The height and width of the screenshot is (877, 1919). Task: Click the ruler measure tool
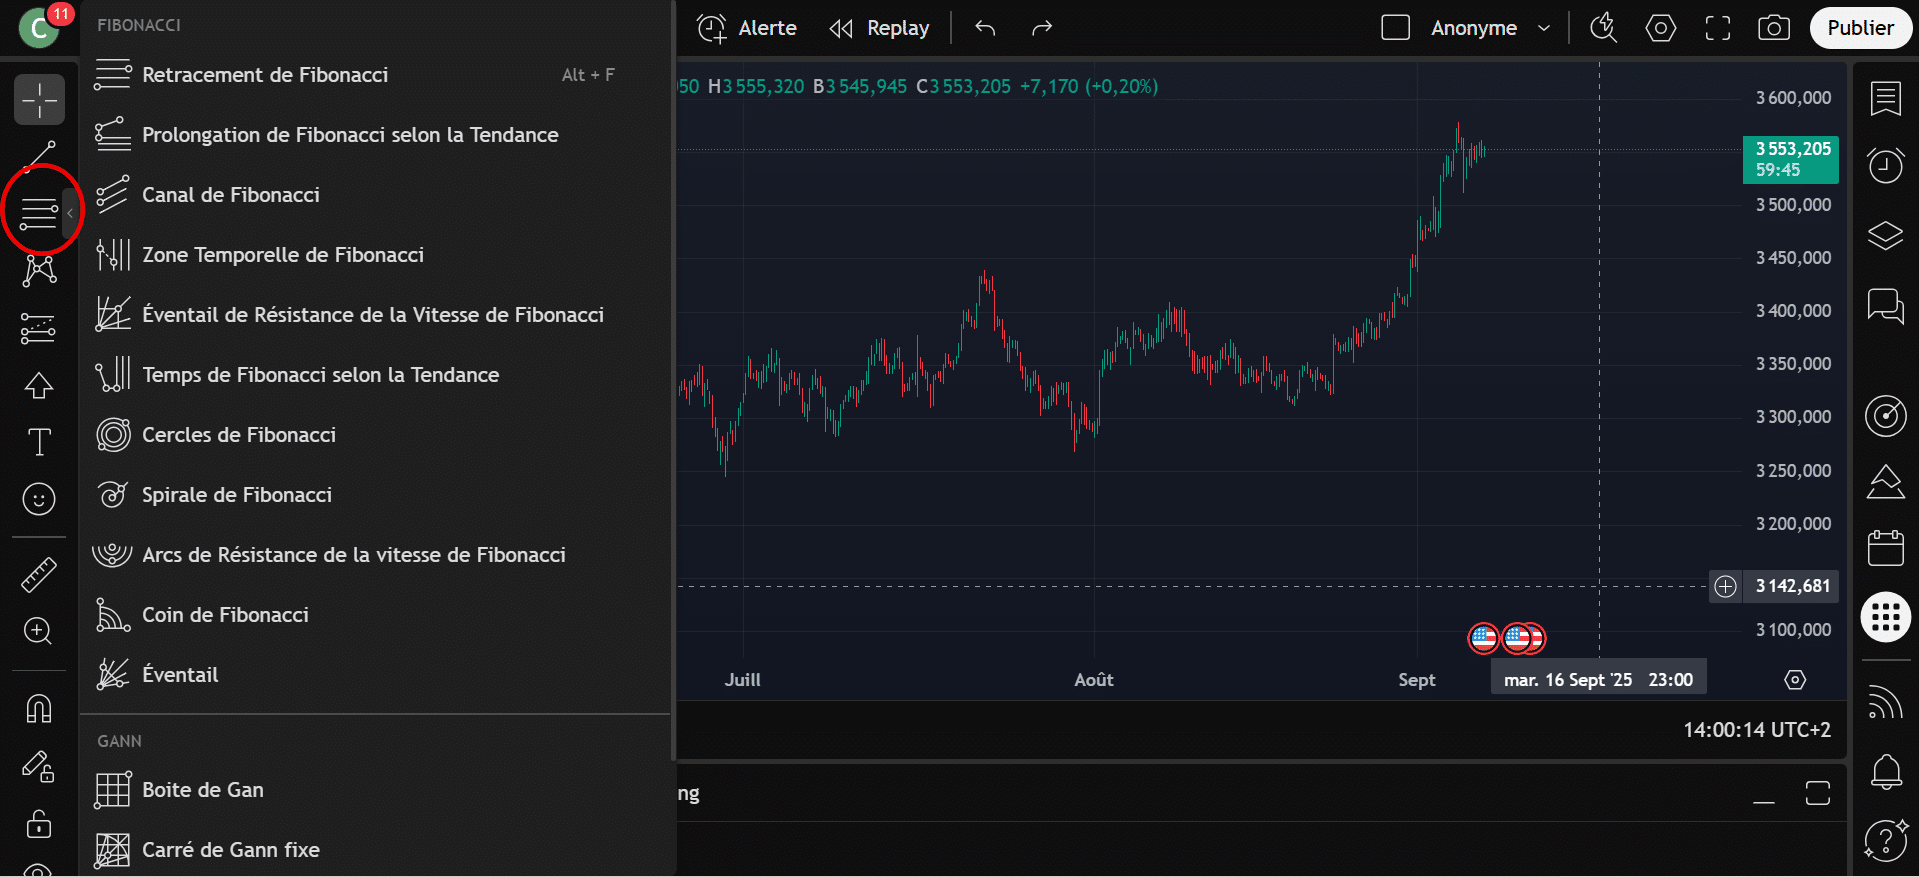click(39, 575)
